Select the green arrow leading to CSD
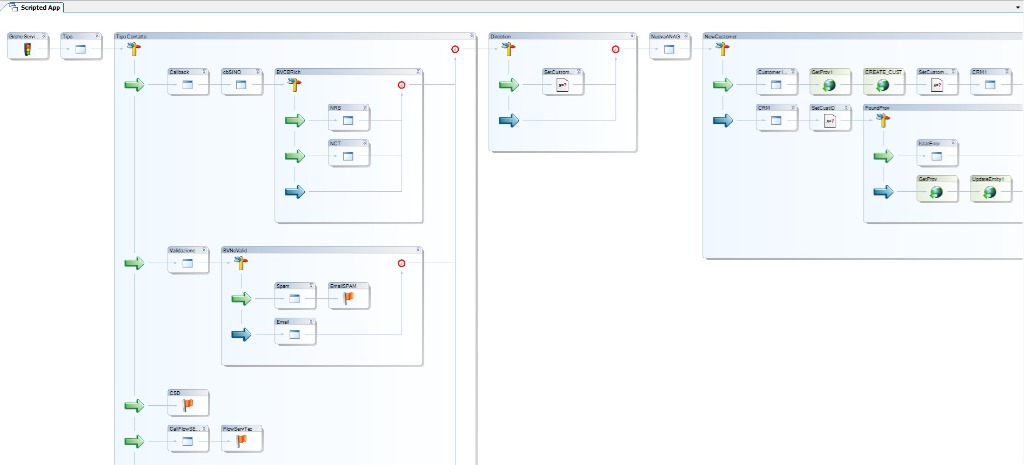Image resolution: width=1024 pixels, height=465 pixels. (134, 406)
